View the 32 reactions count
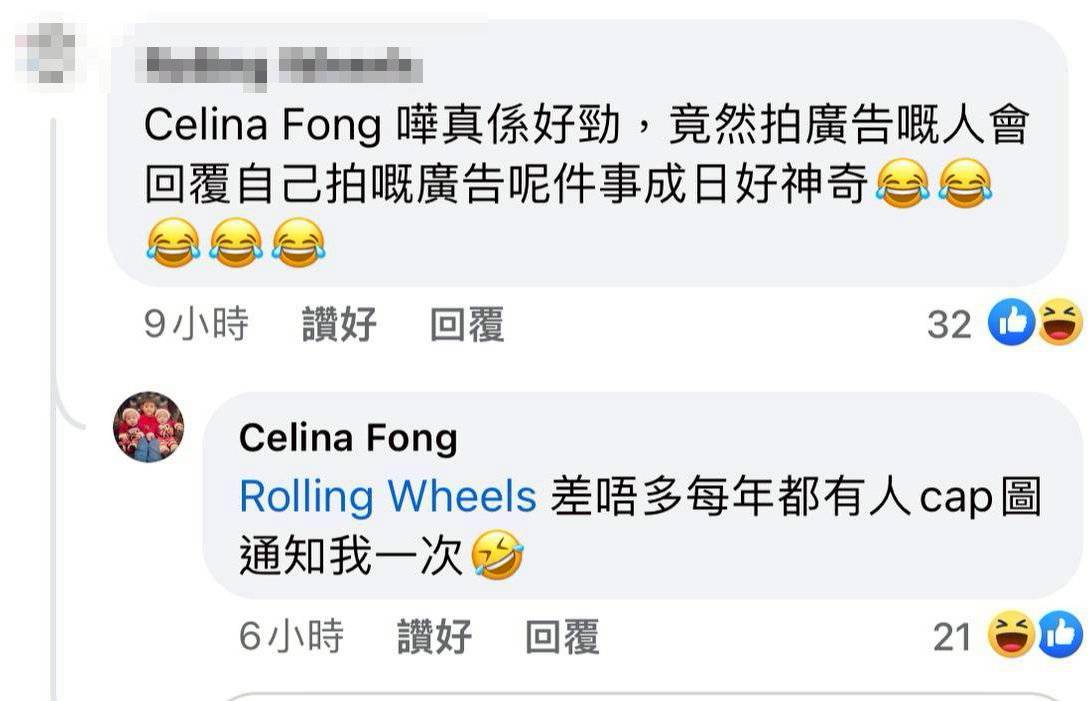 tap(949, 325)
